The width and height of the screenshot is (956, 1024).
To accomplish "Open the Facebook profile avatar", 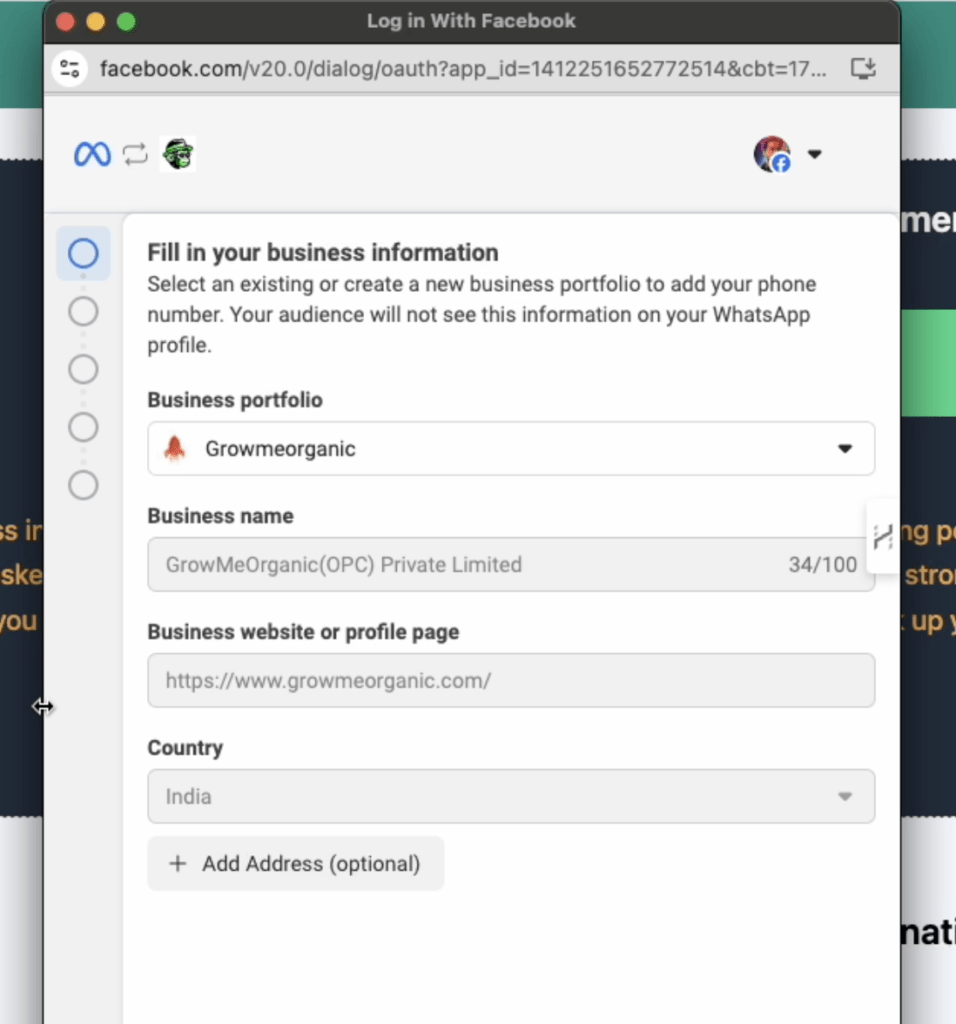I will [773, 154].
